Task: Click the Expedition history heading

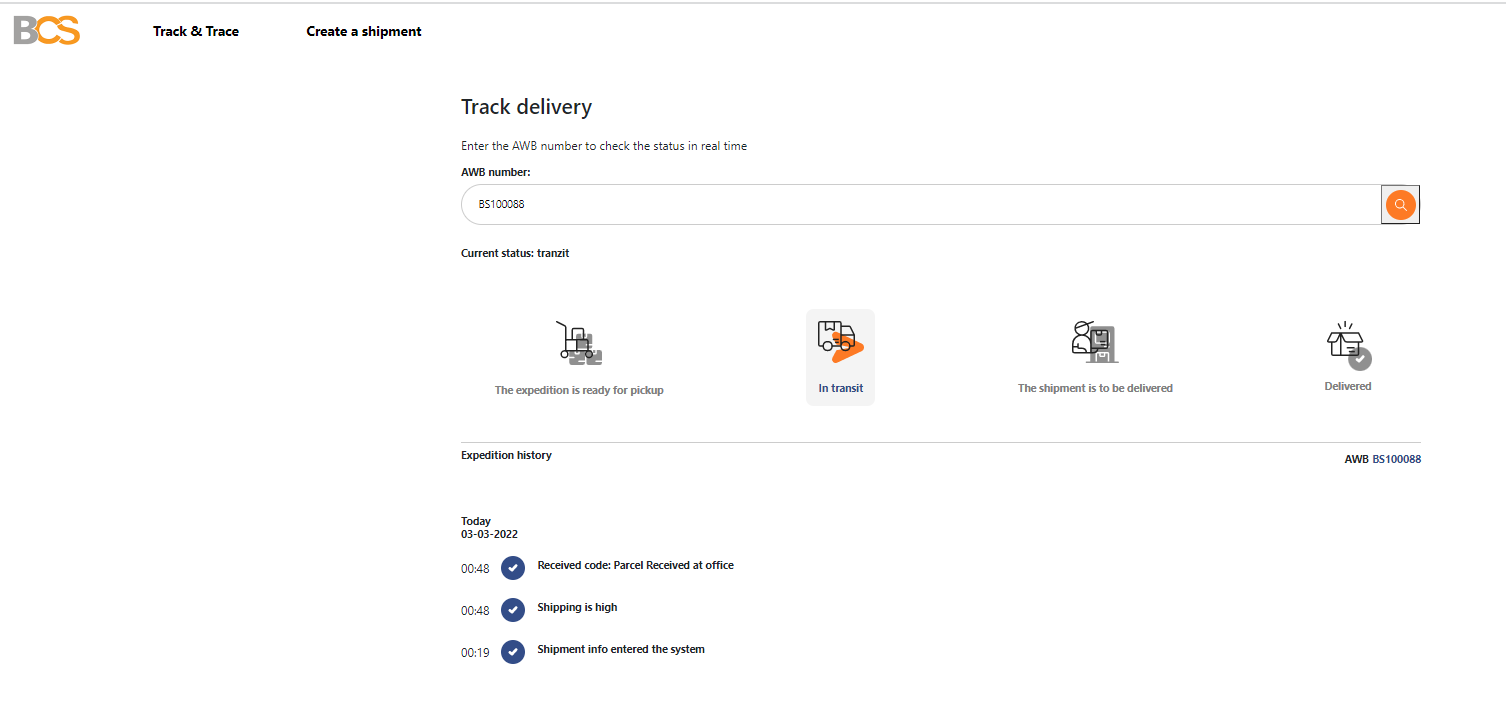Action: pos(506,455)
